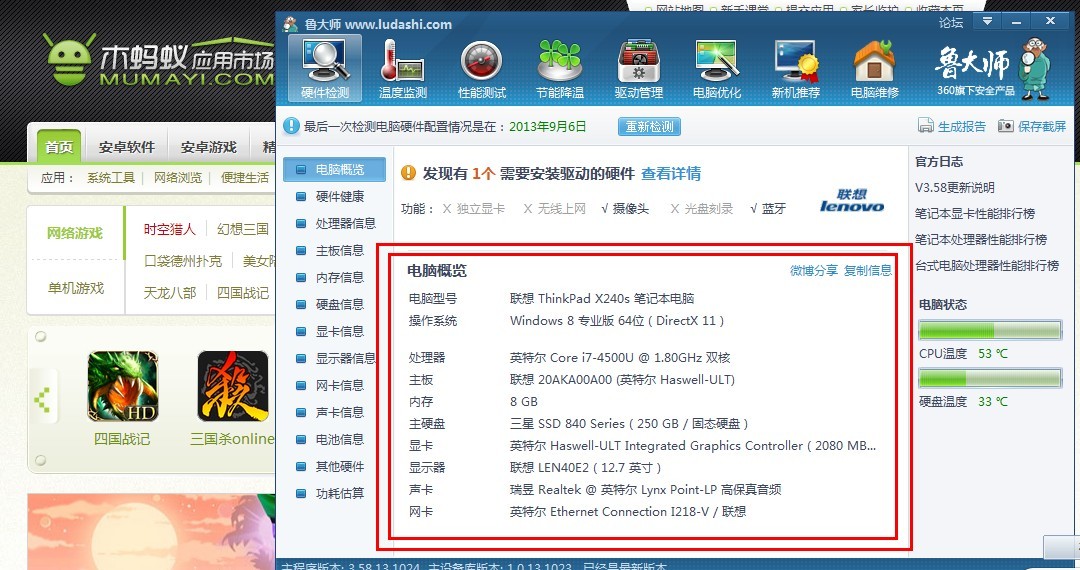Screen dimensions: 1080x570
Task: Open 网络浏览 link in Mumayi
Action: tap(178, 178)
